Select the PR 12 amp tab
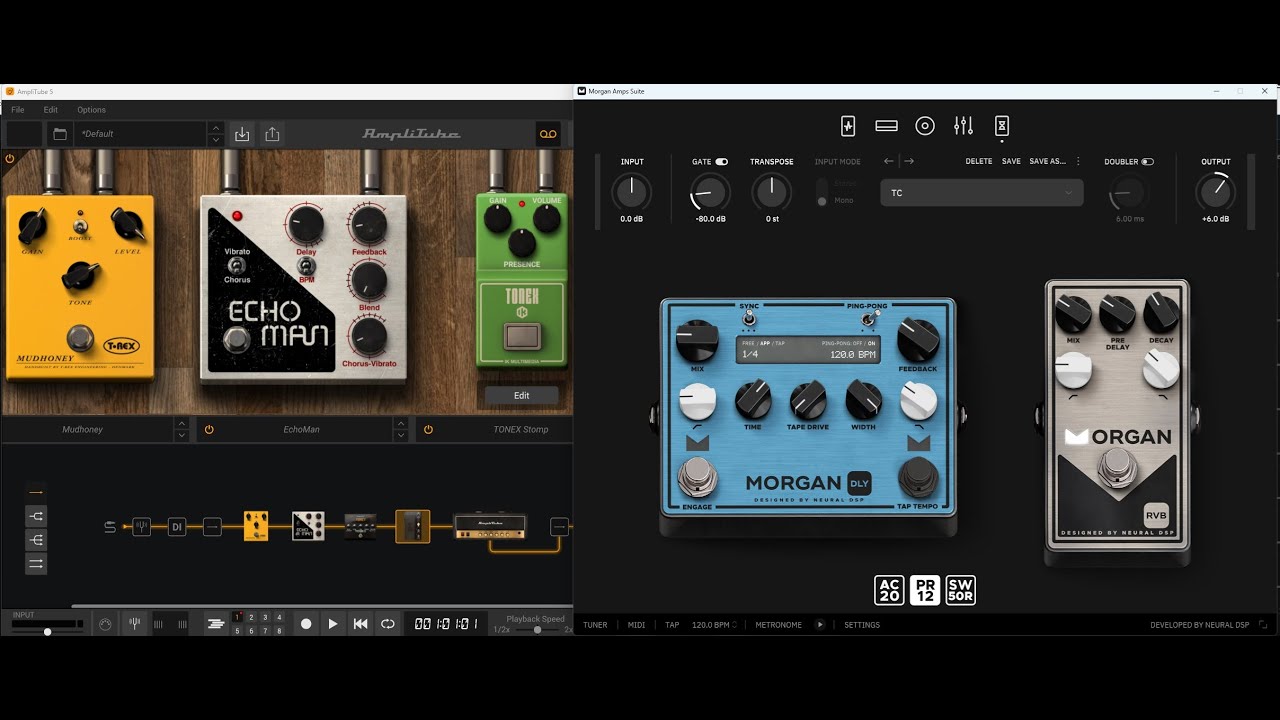Image resolution: width=1280 pixels, height=720 pixels. [925, 590]
